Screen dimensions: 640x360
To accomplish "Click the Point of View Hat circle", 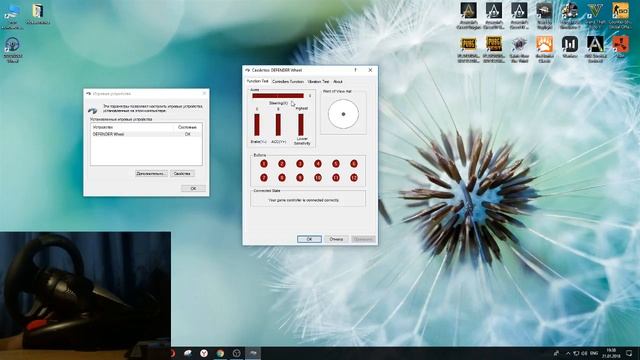I will pyautogui.click(x=343, y=114).
